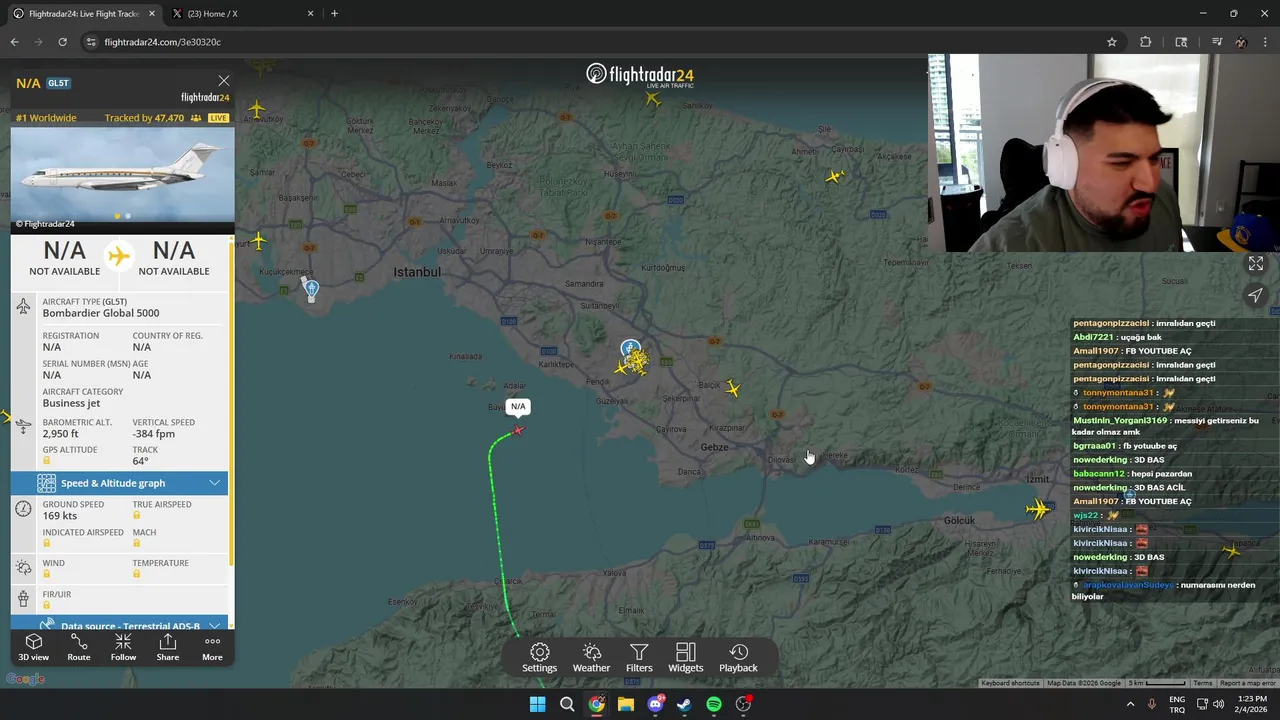The width and height of the screenshot is (1280, 720).
Task: Open the Chrome menu
Action: click(x=1266, y=42)
